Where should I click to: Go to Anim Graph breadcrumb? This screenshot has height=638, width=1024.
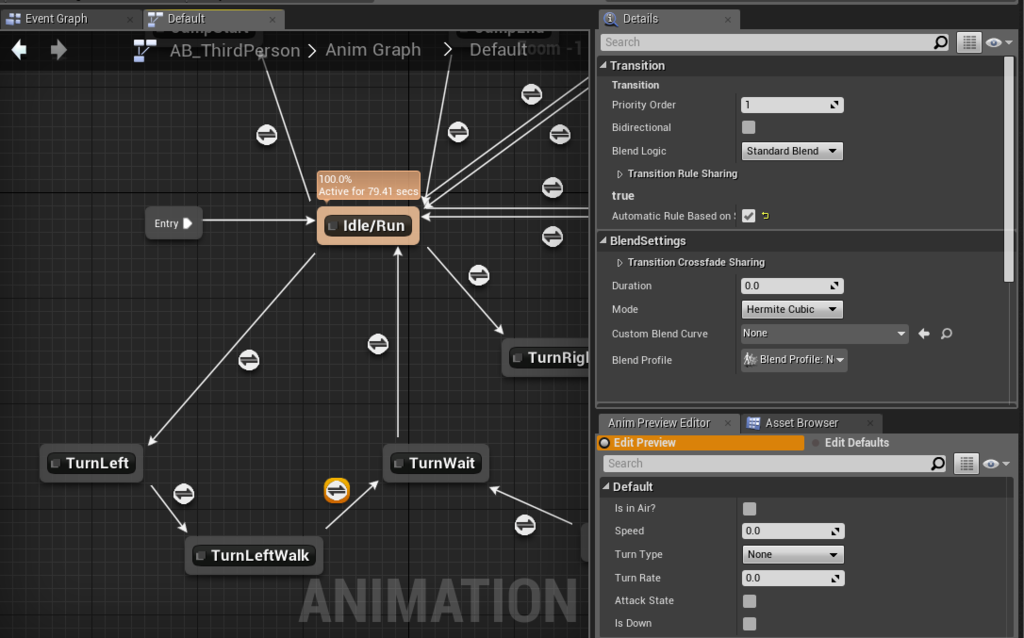click(x=373, y=50)
